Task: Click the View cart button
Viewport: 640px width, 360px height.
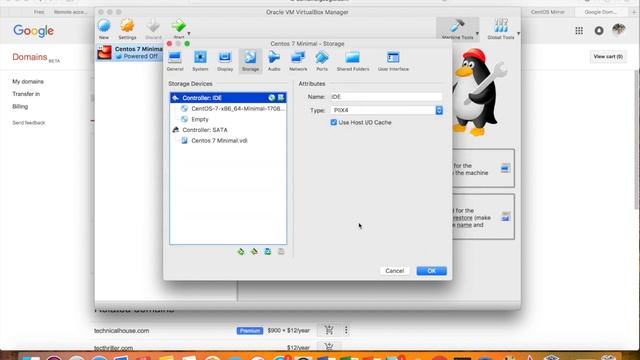Action: point(608,57)
